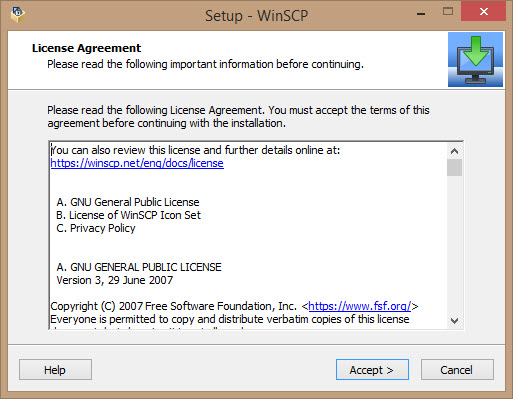
Task: Click the bold 'License Agreement' heading
Action: [86, 48]
